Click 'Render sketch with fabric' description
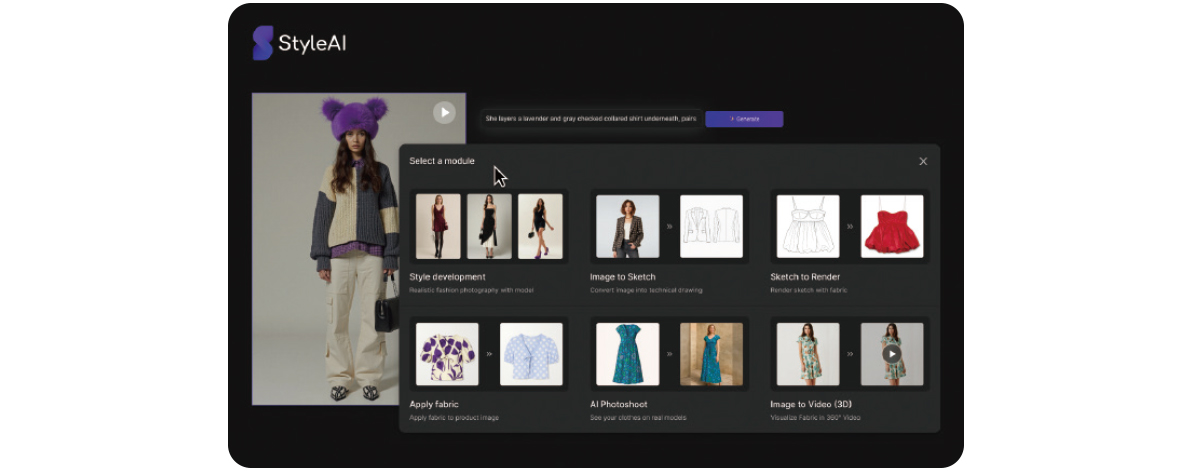Image resolution: width=1193 pixels, height=471 pixels. (x=809, y=291)
